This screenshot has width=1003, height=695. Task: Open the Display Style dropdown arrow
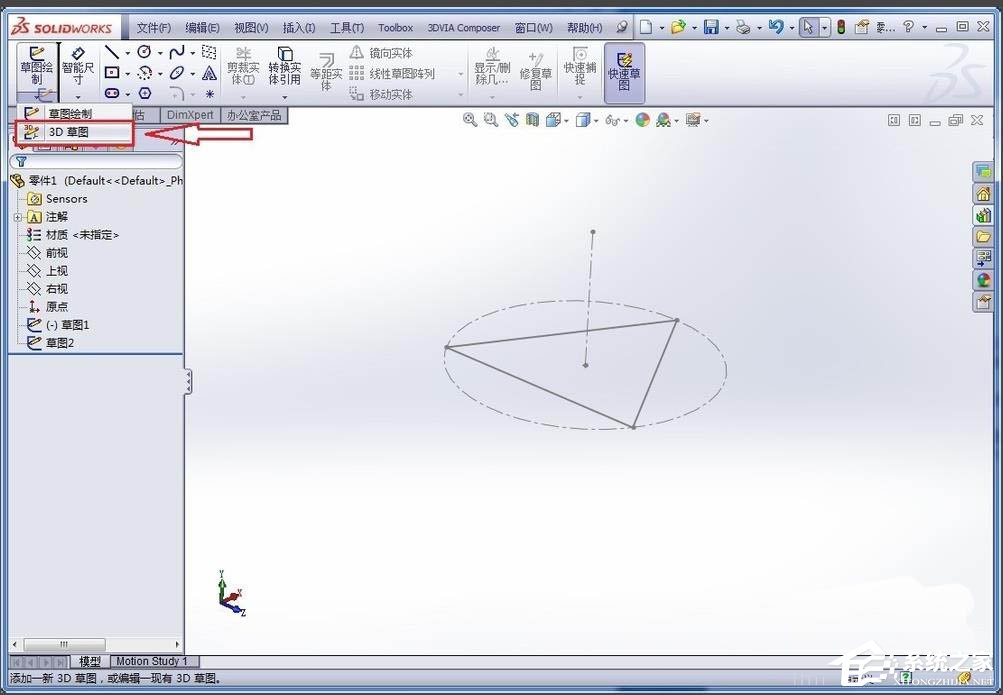[x=597, y=119]
